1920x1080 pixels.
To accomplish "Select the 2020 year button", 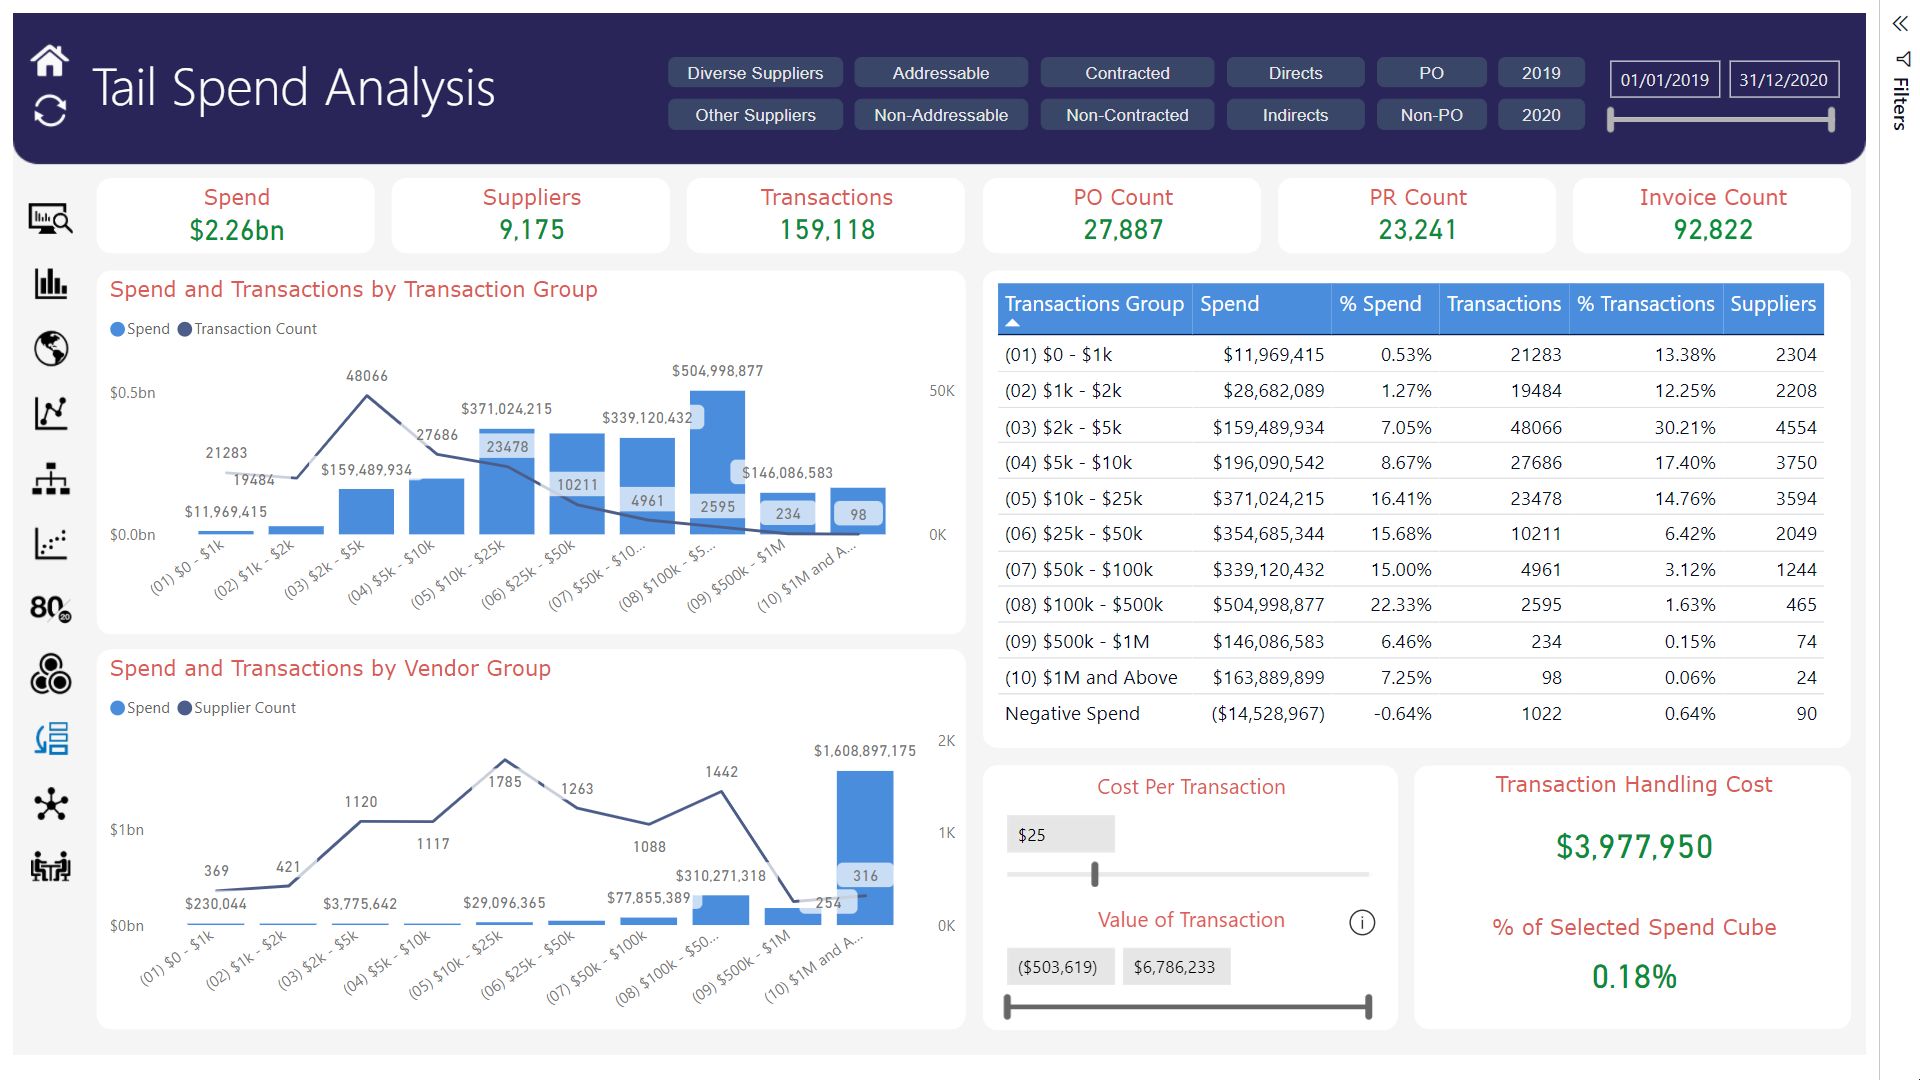I will point(1540,115).
